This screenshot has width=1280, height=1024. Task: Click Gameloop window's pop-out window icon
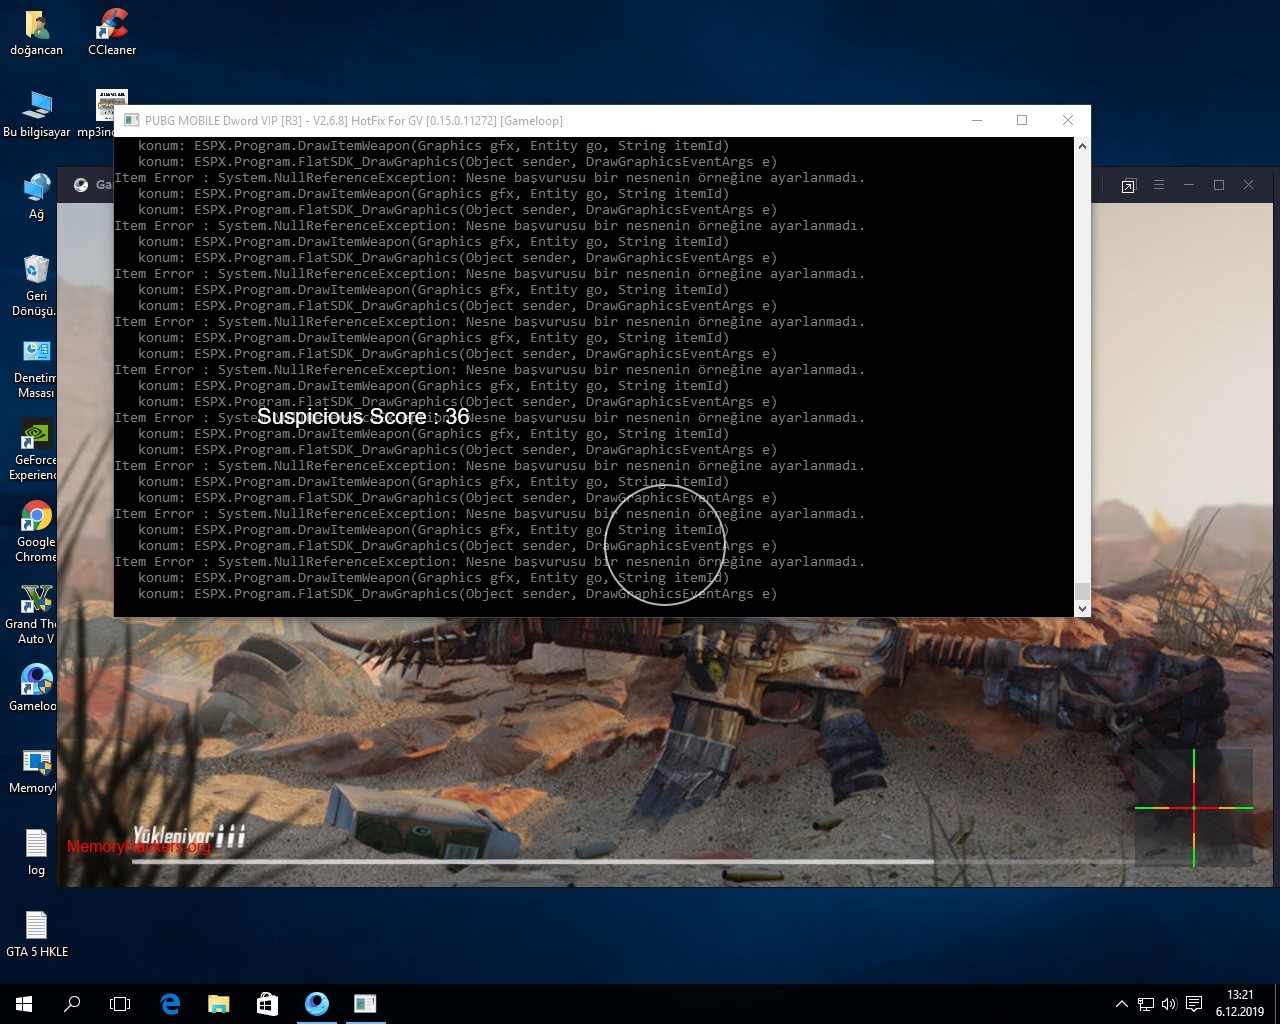click(x=1128, y=186)
